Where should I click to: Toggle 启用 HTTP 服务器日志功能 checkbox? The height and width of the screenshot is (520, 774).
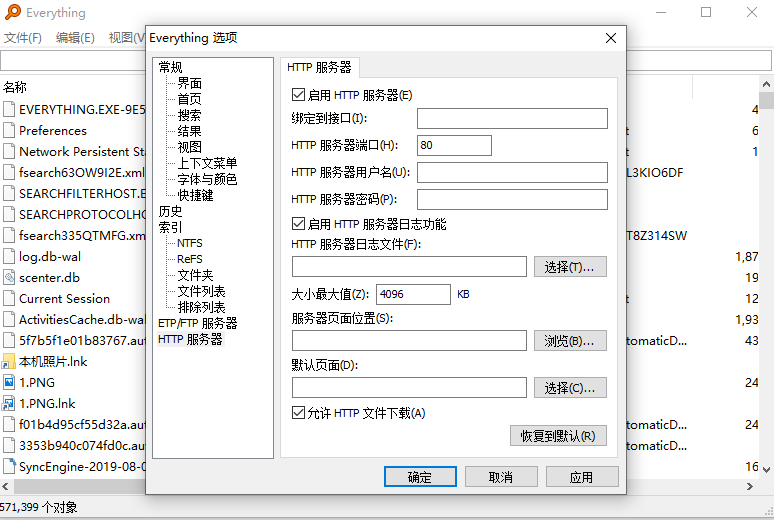point(298,224)
